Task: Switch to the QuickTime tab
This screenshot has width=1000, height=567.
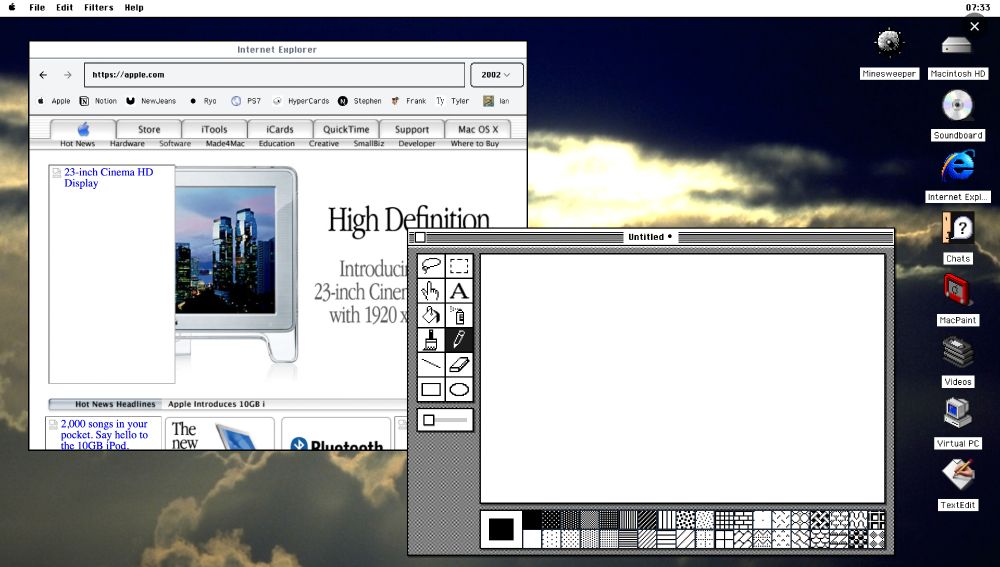Action: [346, 129]
